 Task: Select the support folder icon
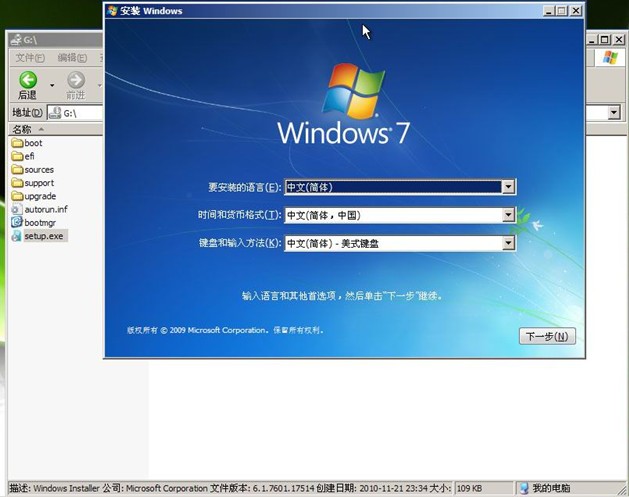coord(17,183)
